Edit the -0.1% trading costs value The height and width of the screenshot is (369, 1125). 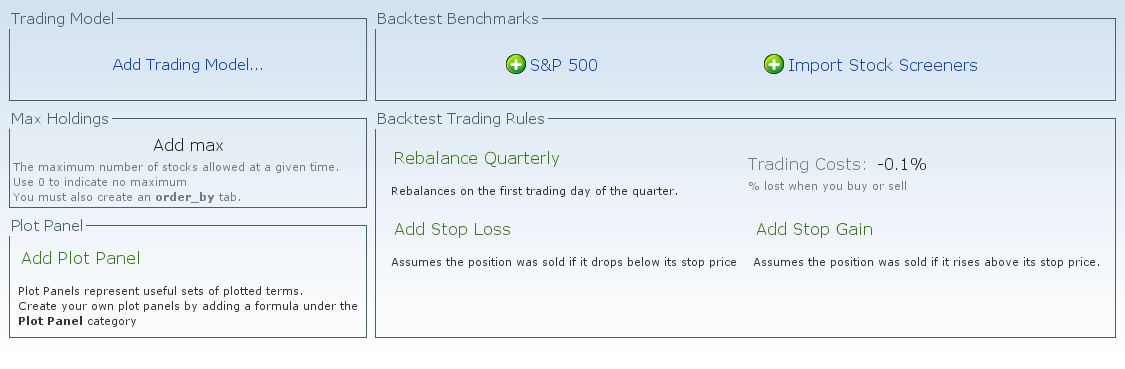click(x=902, y=164)
